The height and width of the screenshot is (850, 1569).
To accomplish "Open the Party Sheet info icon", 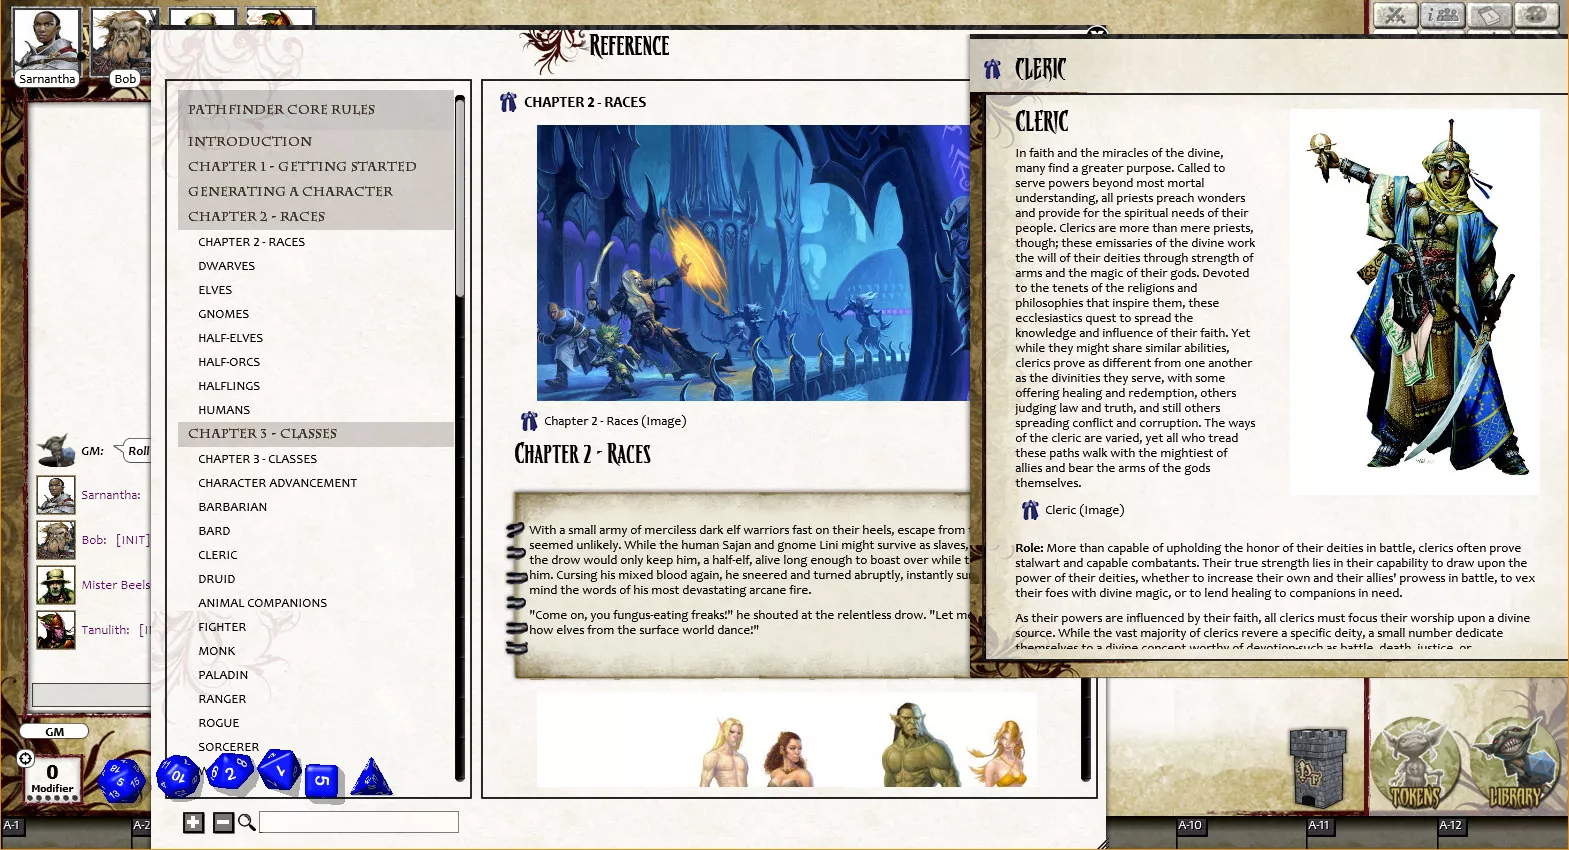I will click(x=1442, y=15).
